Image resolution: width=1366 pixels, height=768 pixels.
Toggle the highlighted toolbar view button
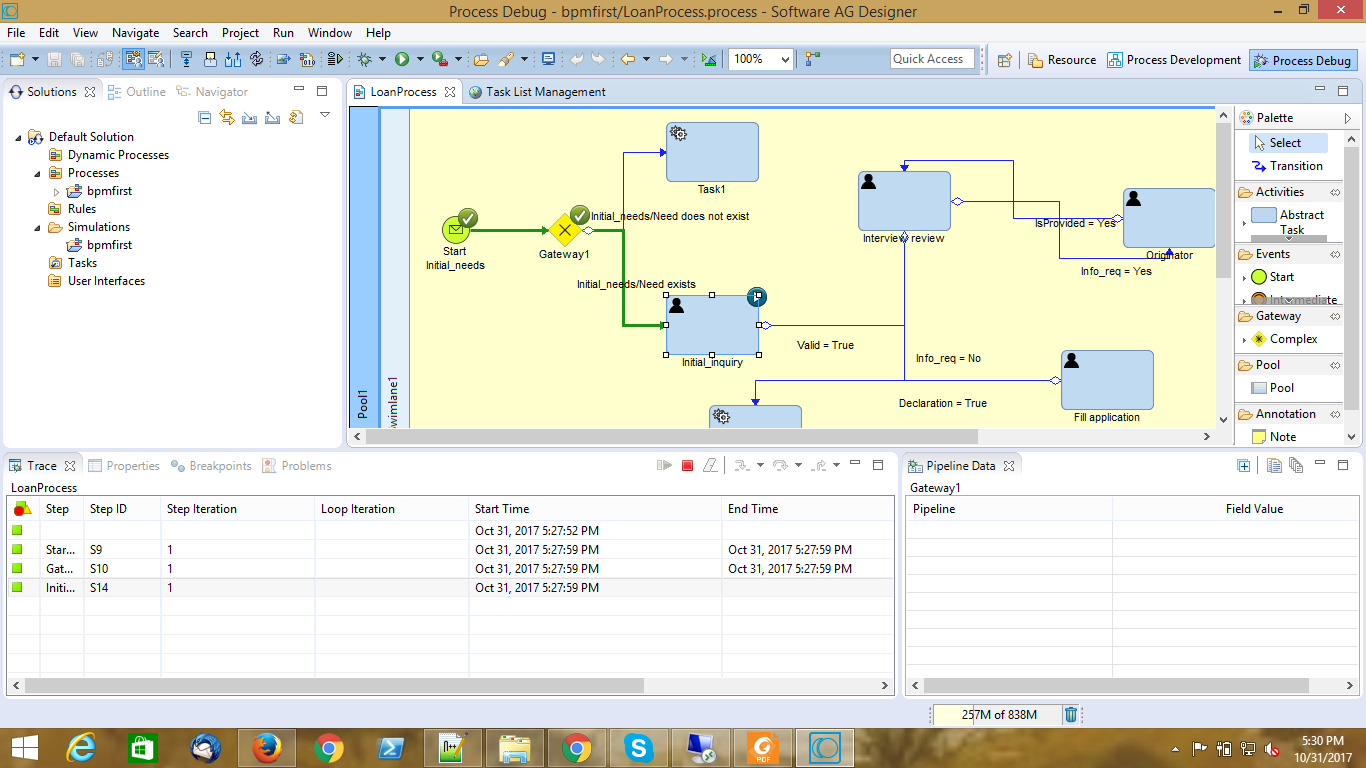point(133,60)
